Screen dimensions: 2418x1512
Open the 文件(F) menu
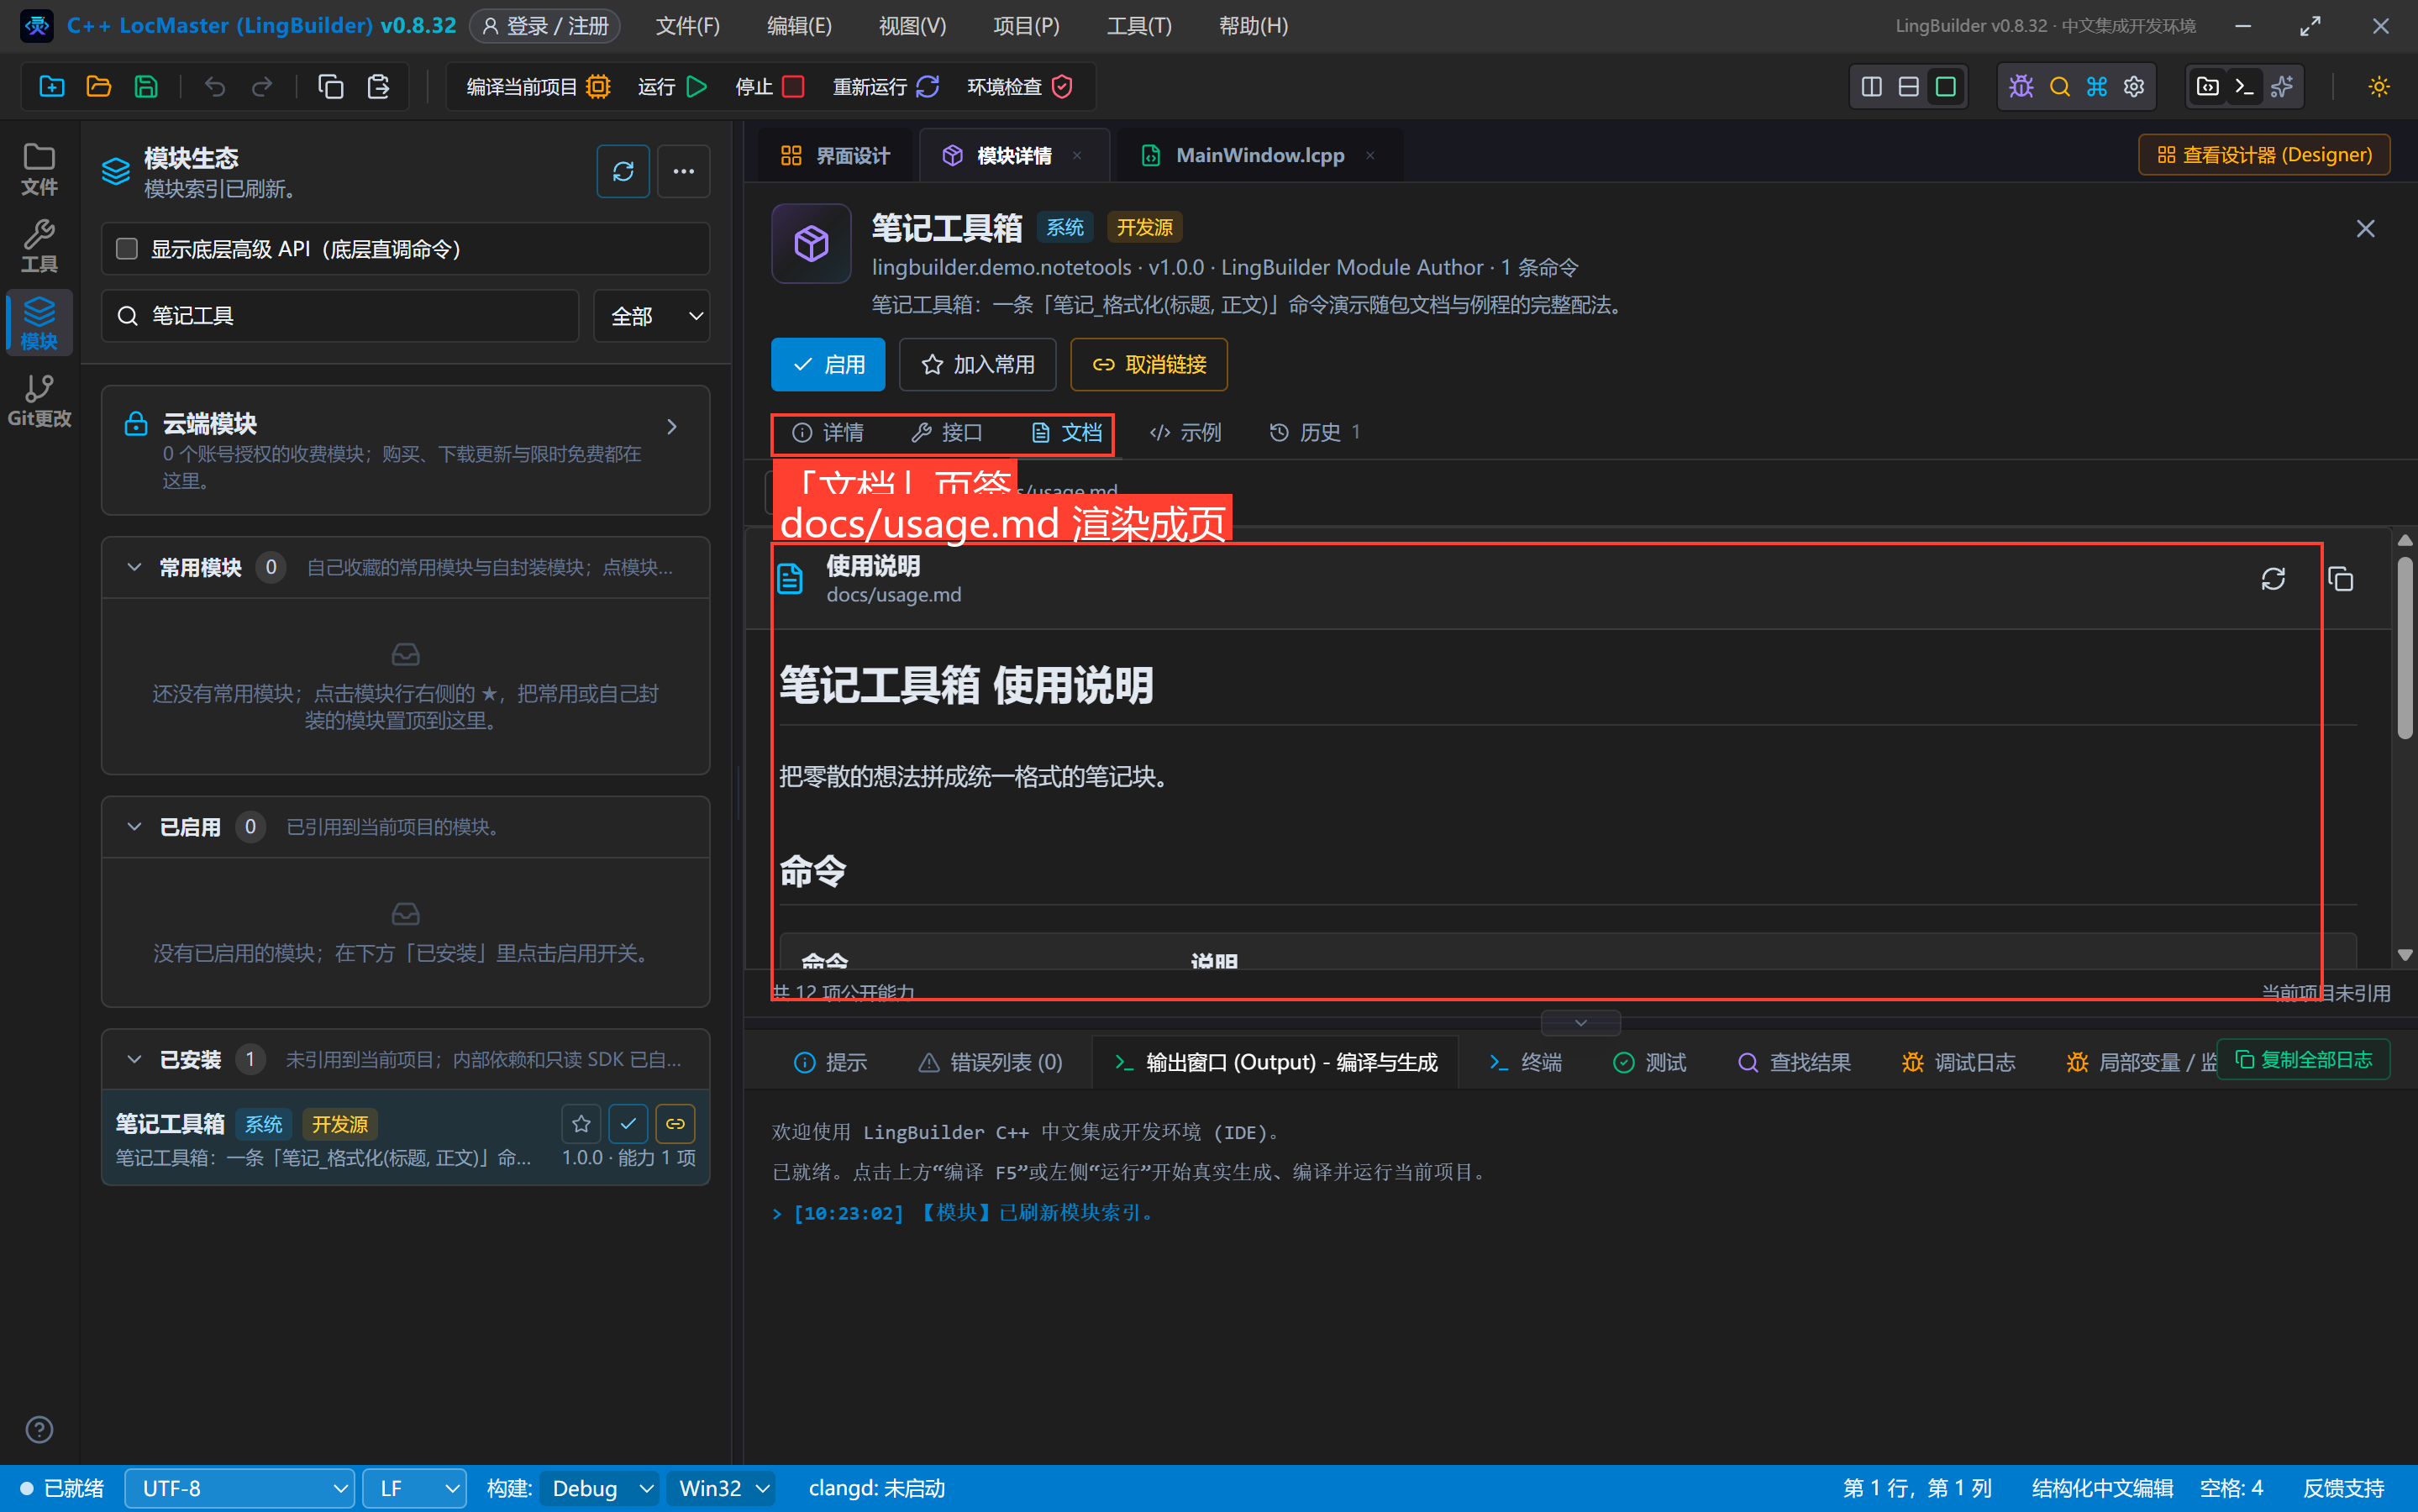point(688,26)
